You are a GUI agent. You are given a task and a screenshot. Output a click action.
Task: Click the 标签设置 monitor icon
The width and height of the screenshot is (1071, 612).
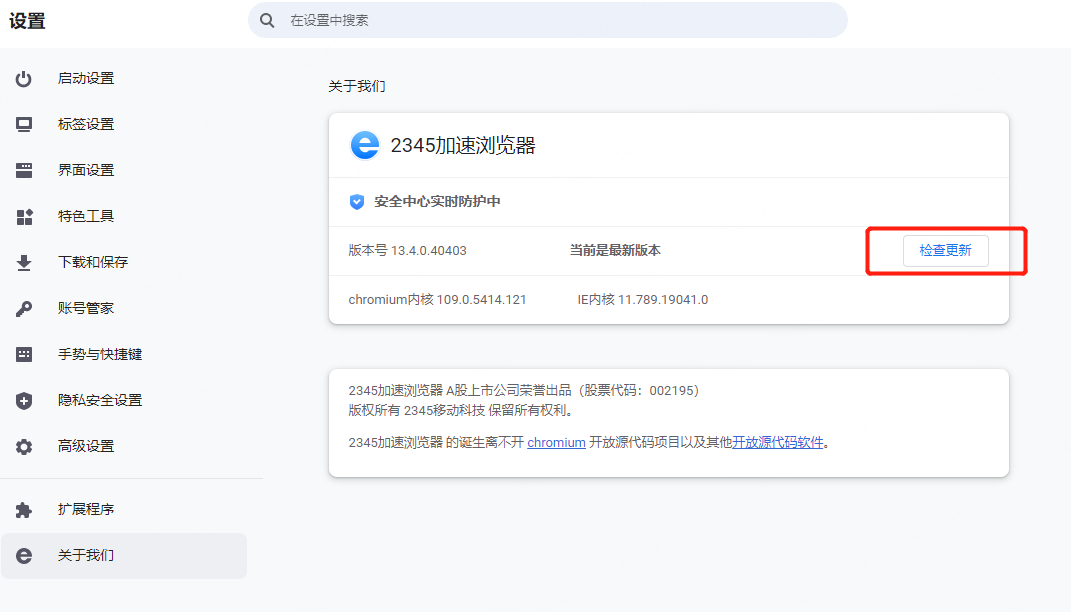23,124
